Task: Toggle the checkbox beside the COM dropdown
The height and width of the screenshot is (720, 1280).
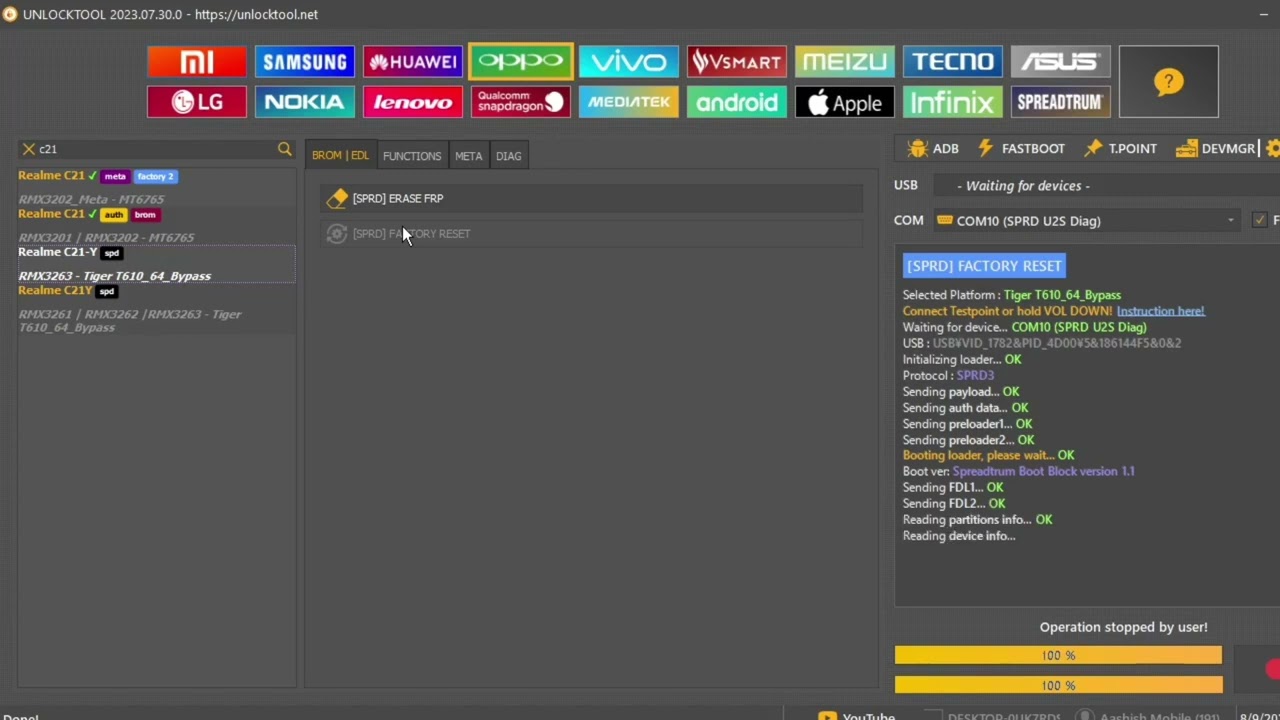Action: coord(1259,220)
